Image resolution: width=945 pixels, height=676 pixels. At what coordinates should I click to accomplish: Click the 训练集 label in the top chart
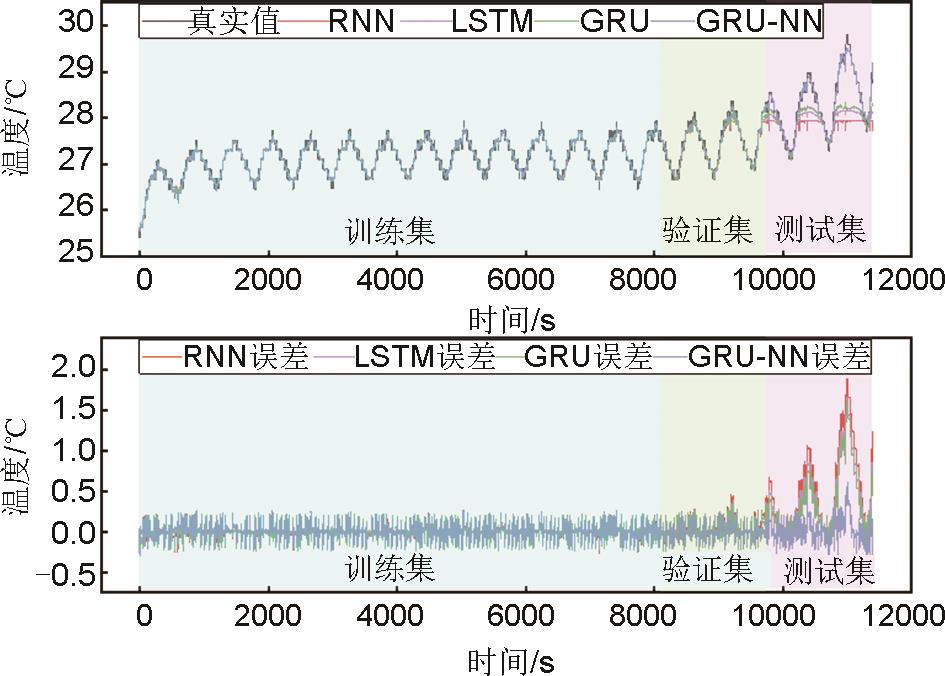[390, 232]
